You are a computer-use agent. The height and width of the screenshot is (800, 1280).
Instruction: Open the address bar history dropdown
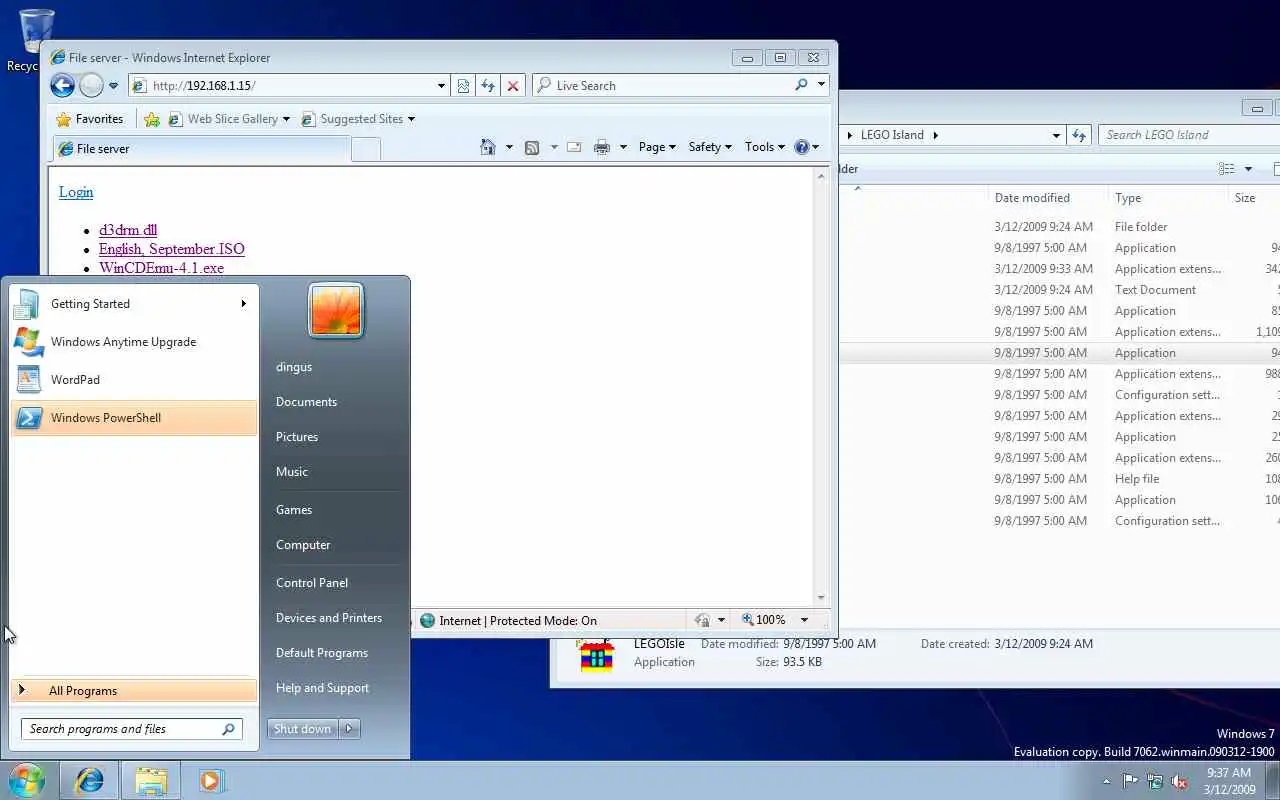441,86
